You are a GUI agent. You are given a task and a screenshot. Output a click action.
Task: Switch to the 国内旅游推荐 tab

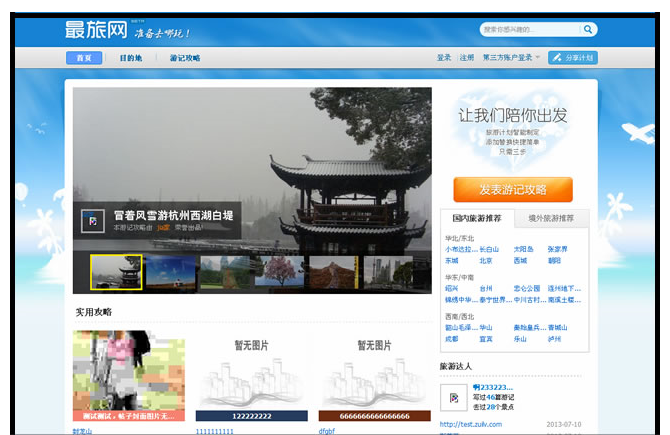click(x=477, y=218)
